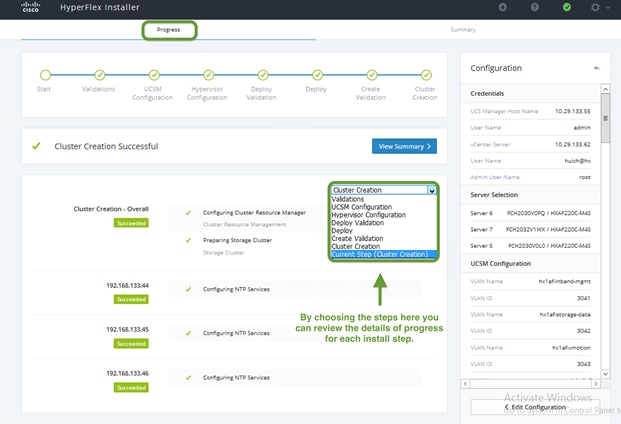Click the Configuration vertical scrollbar thumb
621x424 pixels.
(x=605, y=118)
